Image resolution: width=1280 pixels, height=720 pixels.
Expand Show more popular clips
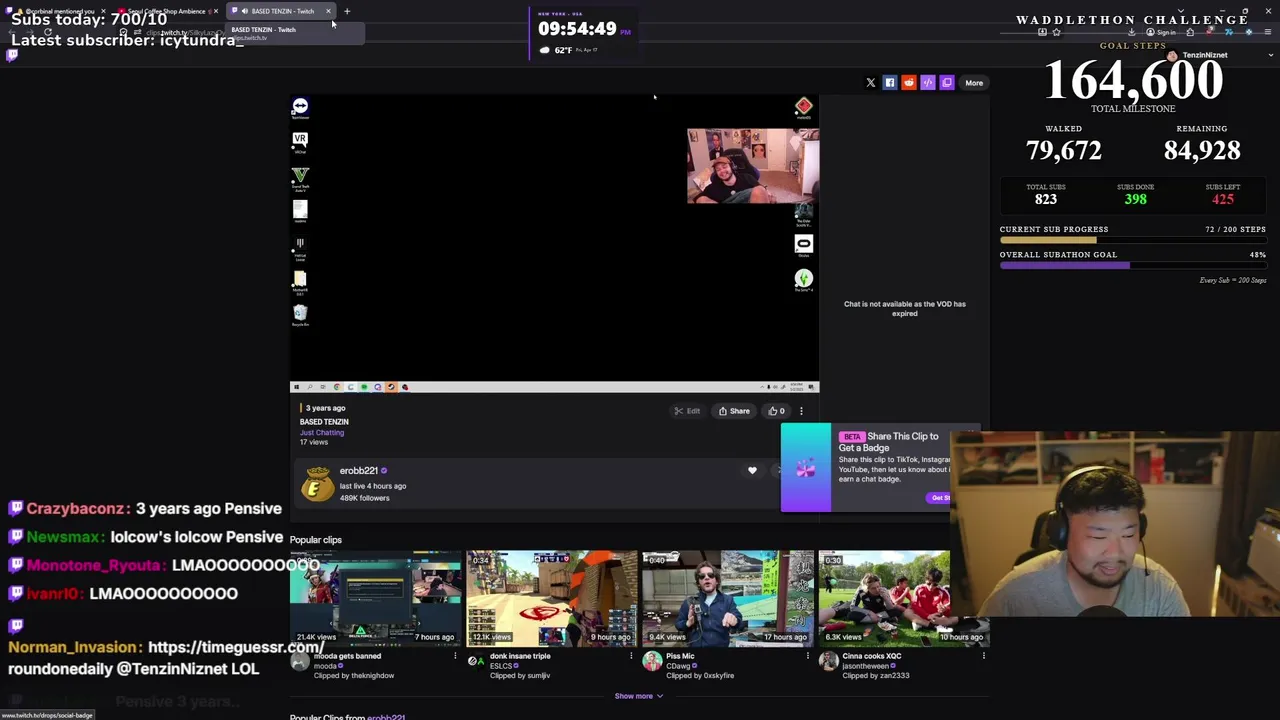coord(638,696)
